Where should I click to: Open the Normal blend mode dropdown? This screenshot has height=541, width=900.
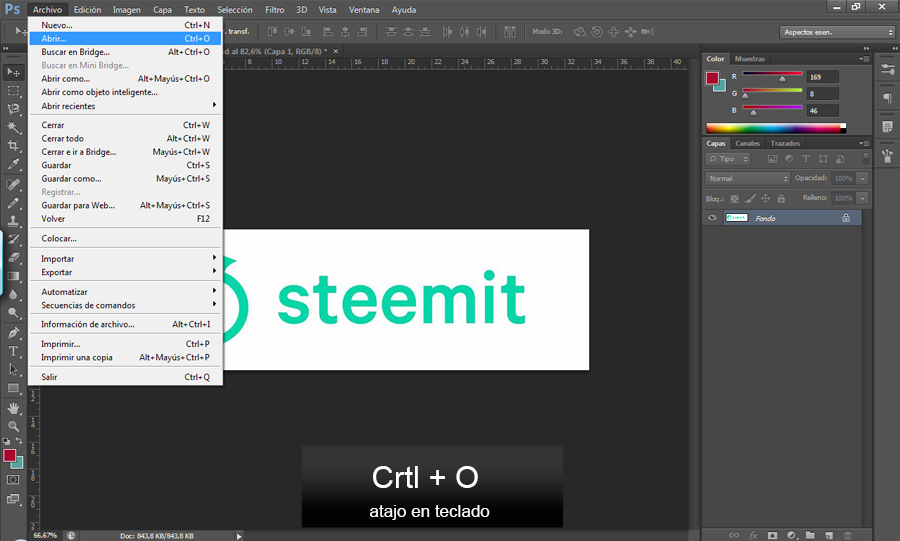747,178
